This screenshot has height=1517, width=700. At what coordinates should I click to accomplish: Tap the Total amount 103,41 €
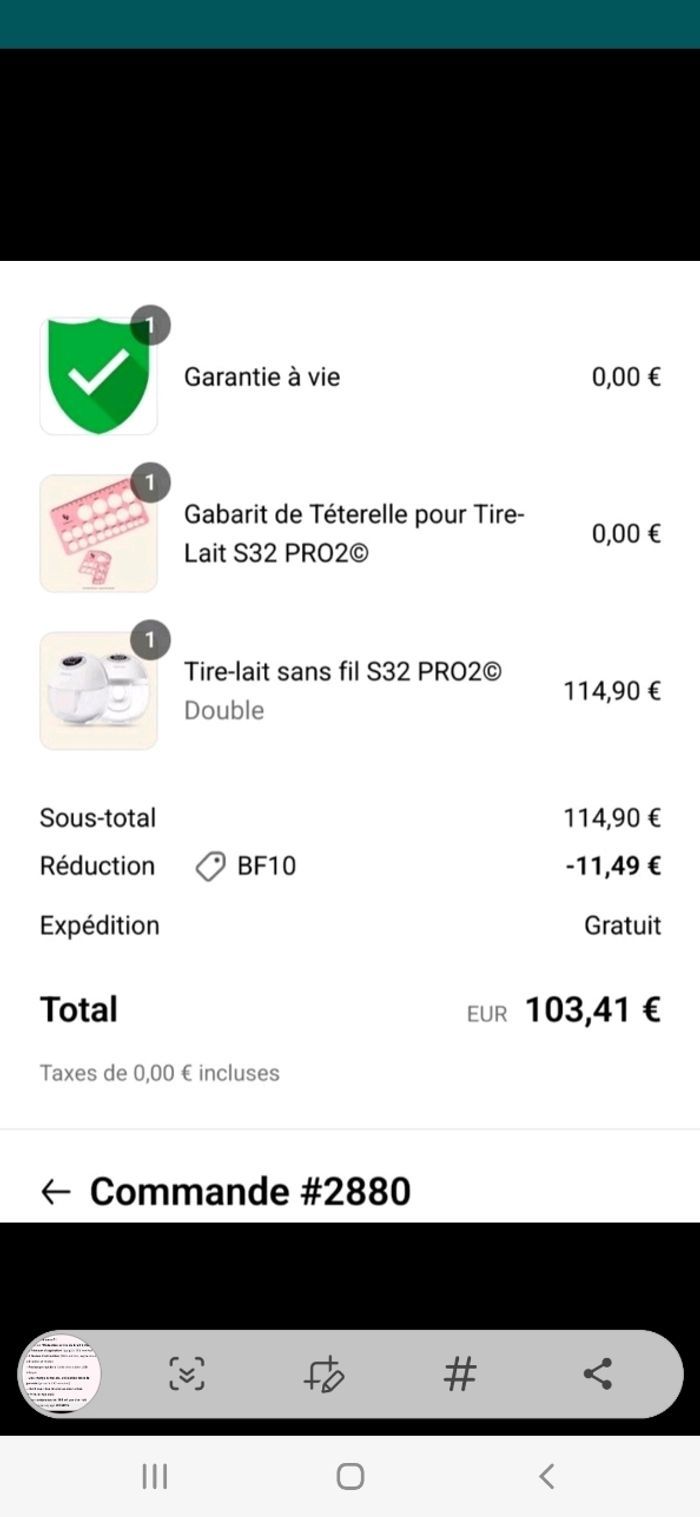[x=592, y=1010]
